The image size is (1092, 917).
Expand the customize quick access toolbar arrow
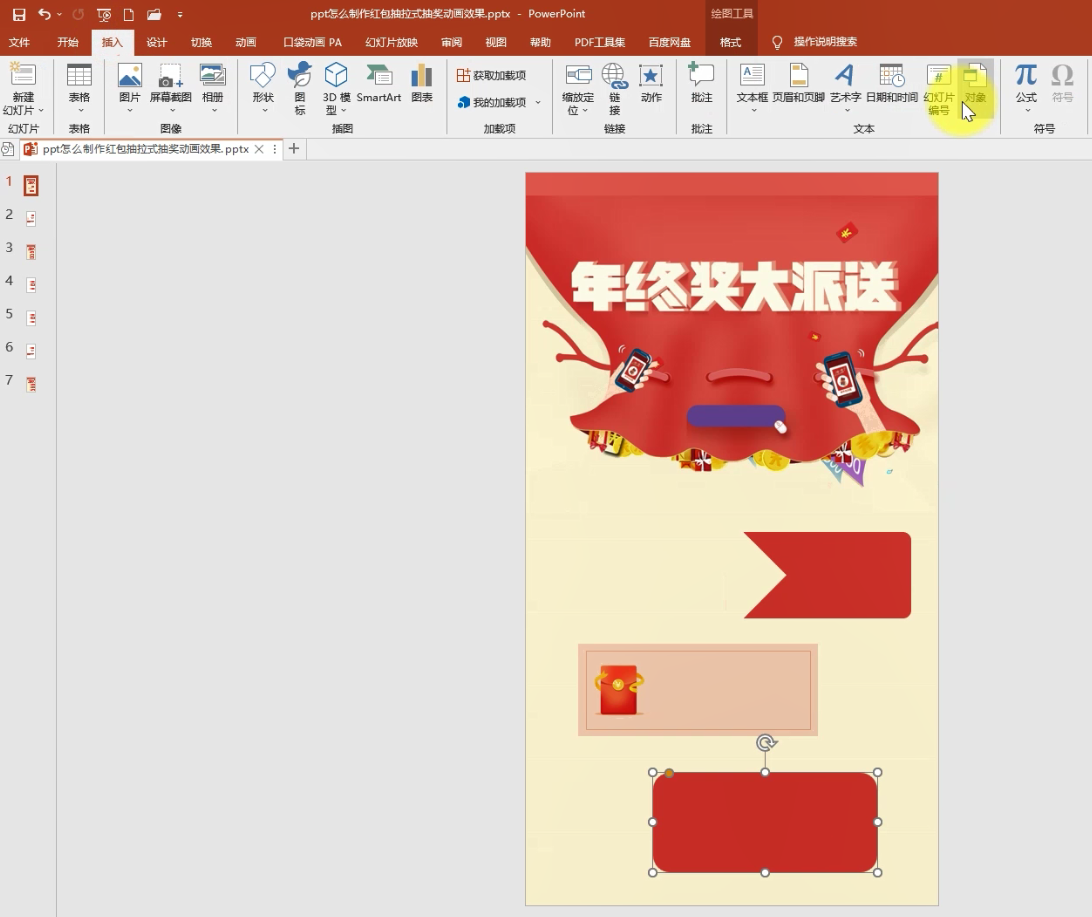coord(180,14)
